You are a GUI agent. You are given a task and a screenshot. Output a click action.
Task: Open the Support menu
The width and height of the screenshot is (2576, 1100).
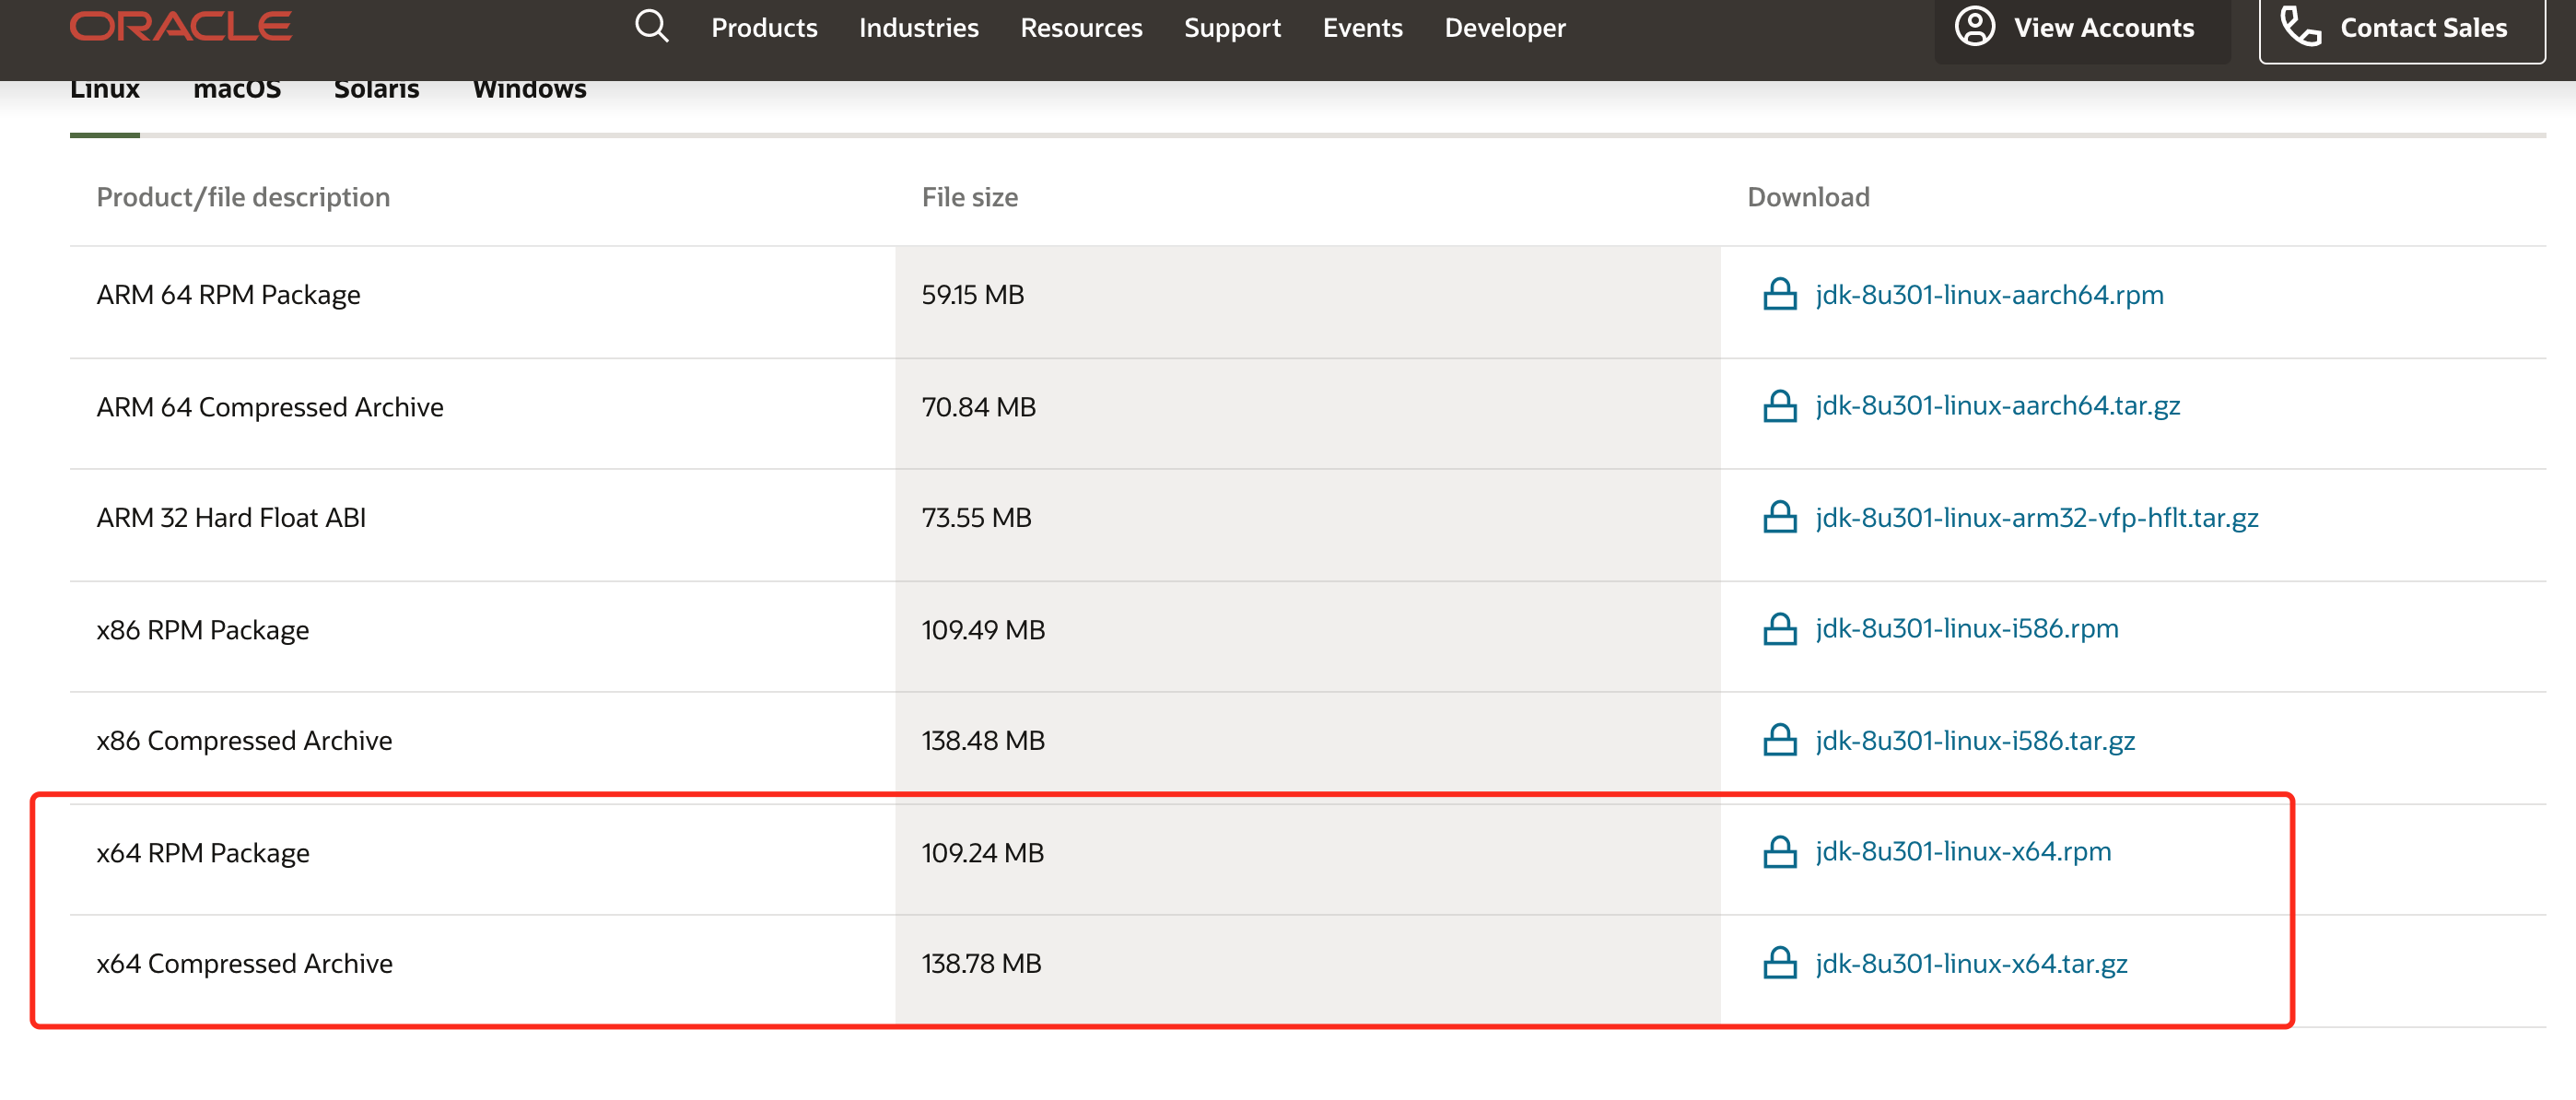click(1232, 28)
